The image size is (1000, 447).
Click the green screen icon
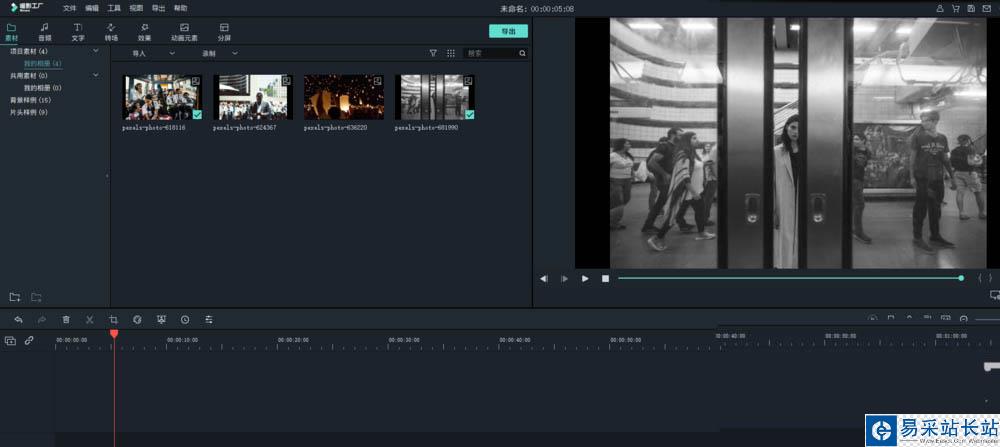pos(161,319)
